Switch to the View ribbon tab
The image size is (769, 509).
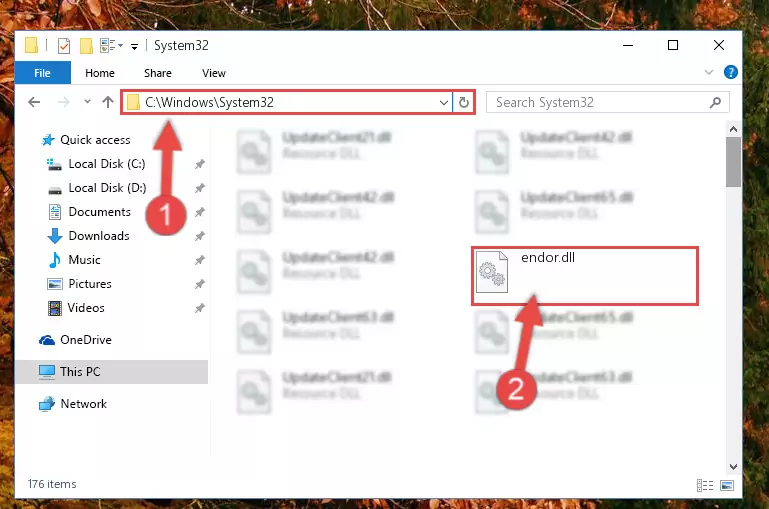(214, 73)
